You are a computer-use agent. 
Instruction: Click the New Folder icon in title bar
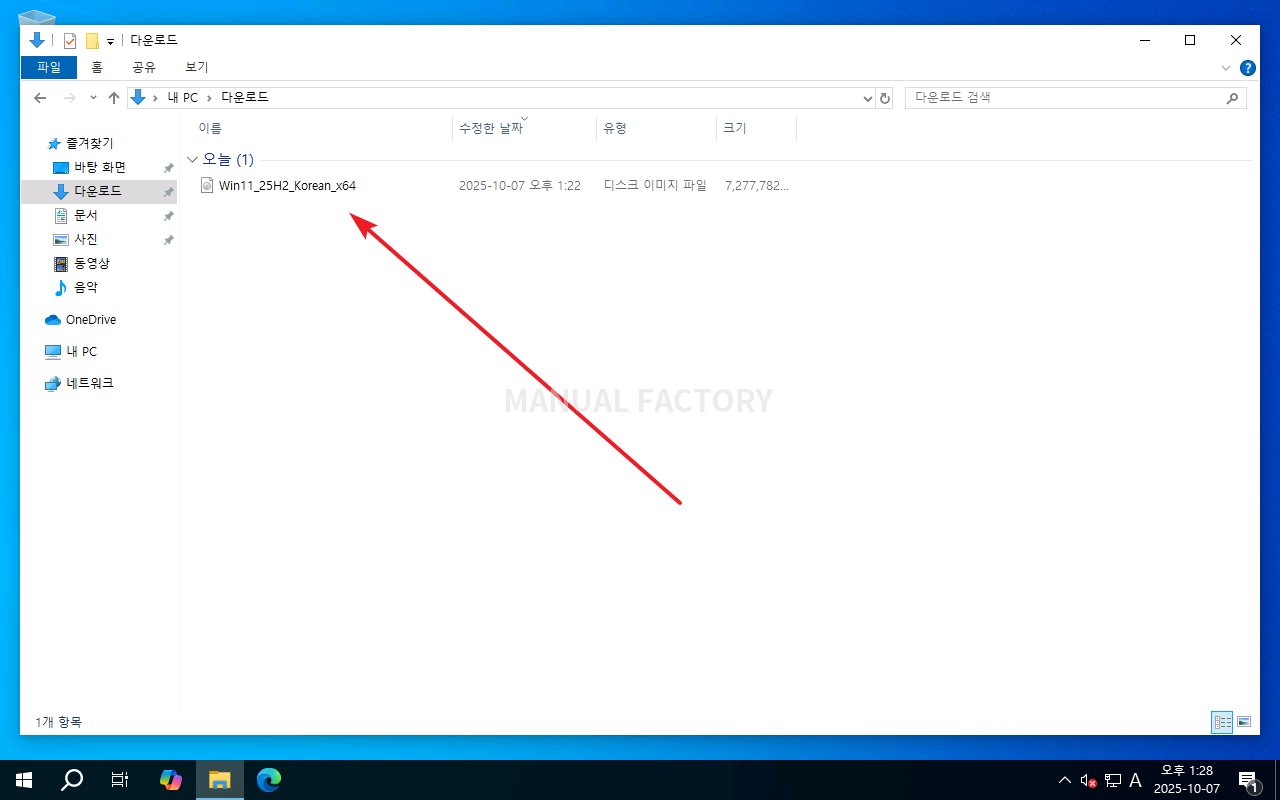(x=92, y=41)
